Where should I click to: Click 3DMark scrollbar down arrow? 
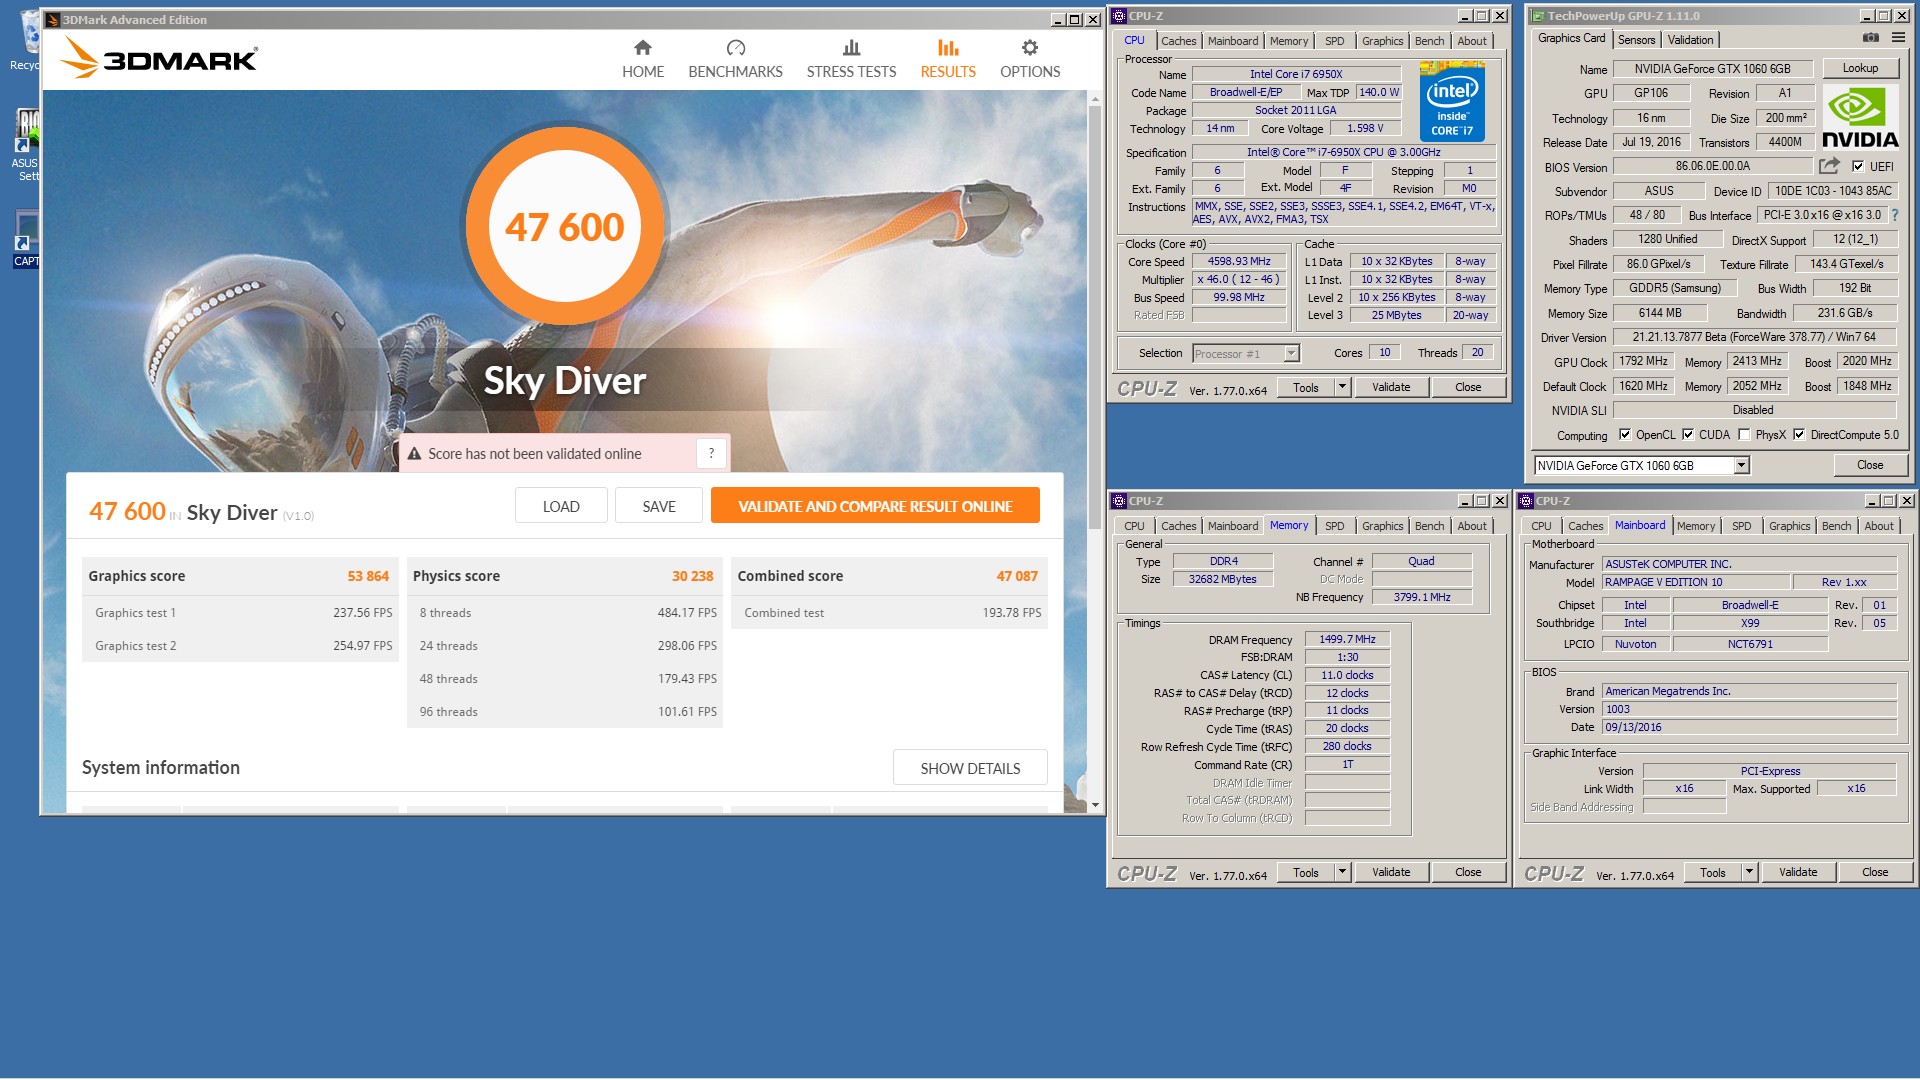1096,805
